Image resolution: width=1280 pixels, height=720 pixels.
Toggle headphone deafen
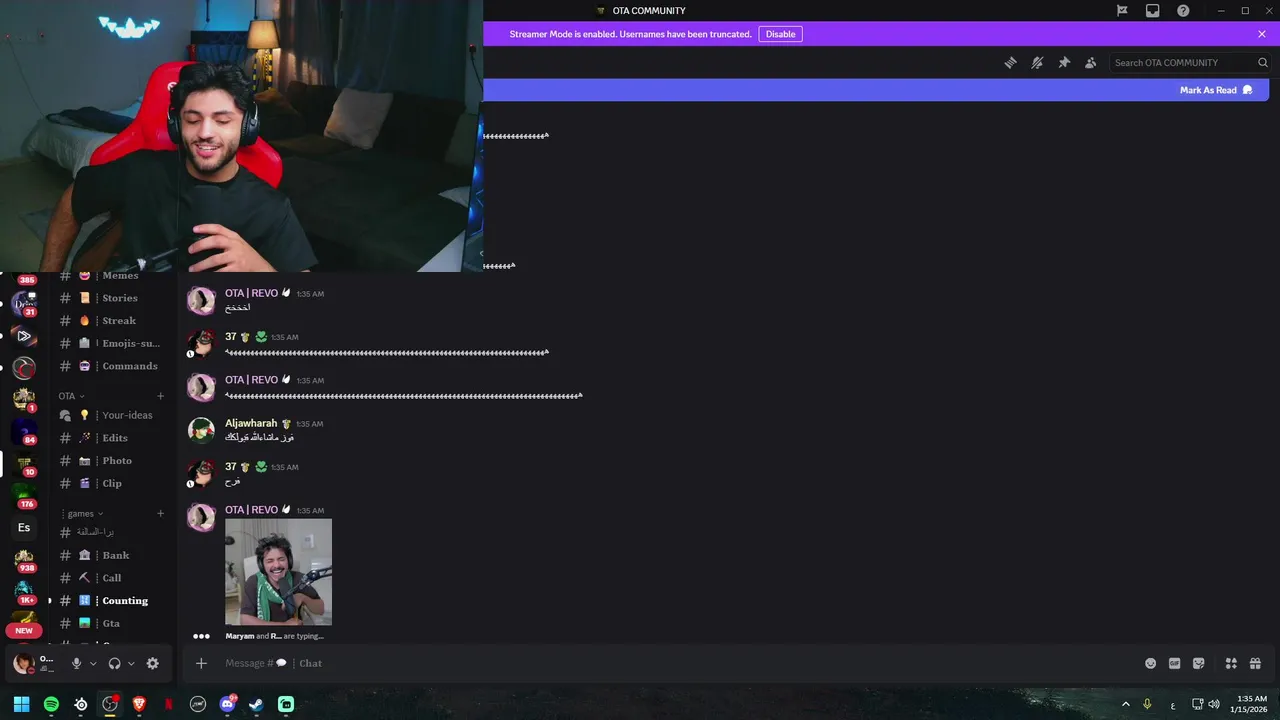114,663
